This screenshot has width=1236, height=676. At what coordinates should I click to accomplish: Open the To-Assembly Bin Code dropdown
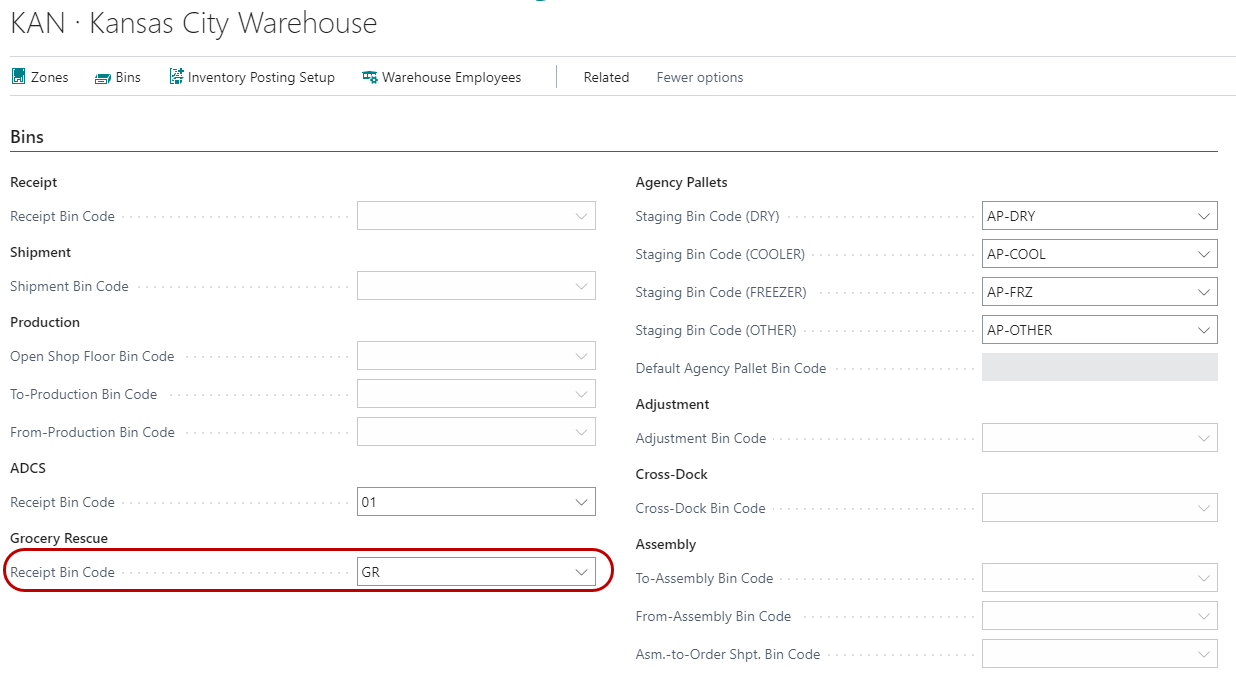click(1203, 578)
